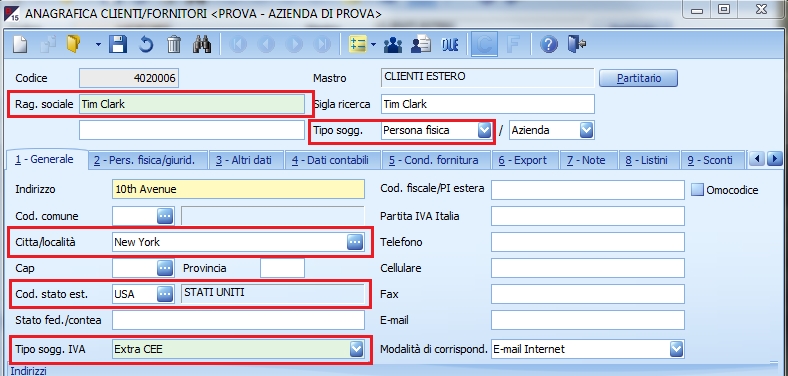Open the Tipo sogg. IVA Extra CEE dropdown
Screen dimensions: 788x376
(356, 349)
